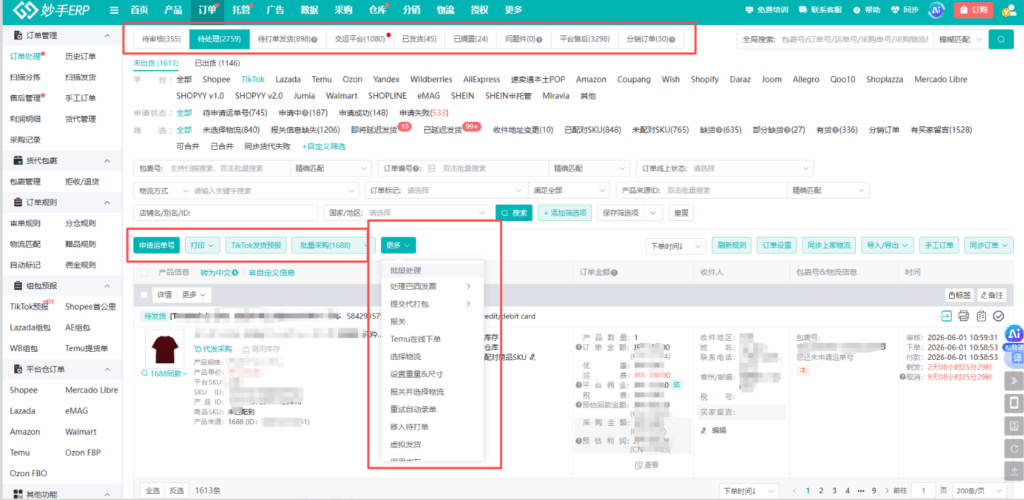Open the 下单时间 sort dropdown above table
The width and height of the screenshot is (1024, 500).
[x=676, y=245]
